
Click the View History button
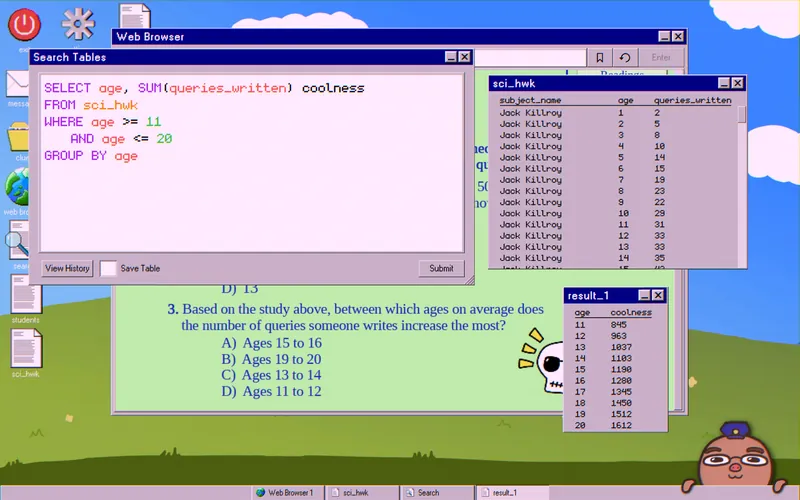67,268
